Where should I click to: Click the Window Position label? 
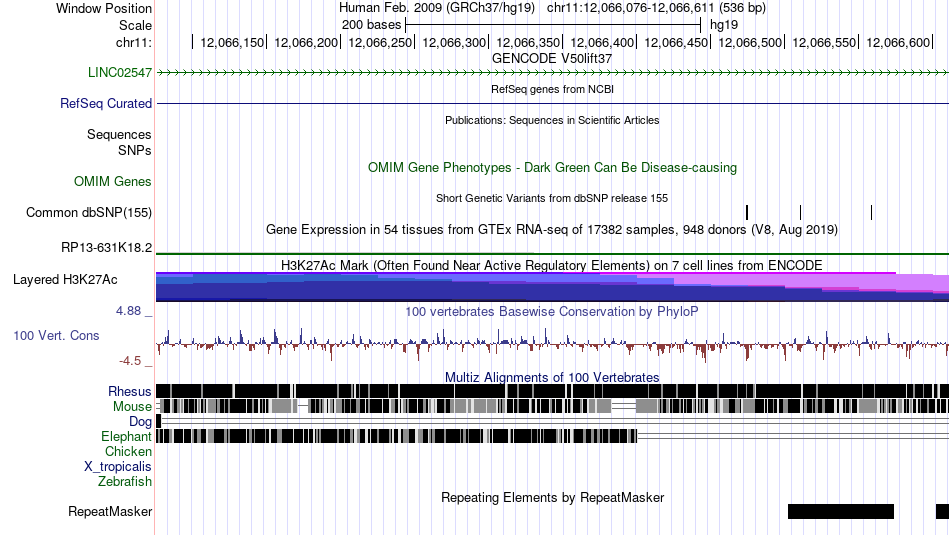click(104, 8)
